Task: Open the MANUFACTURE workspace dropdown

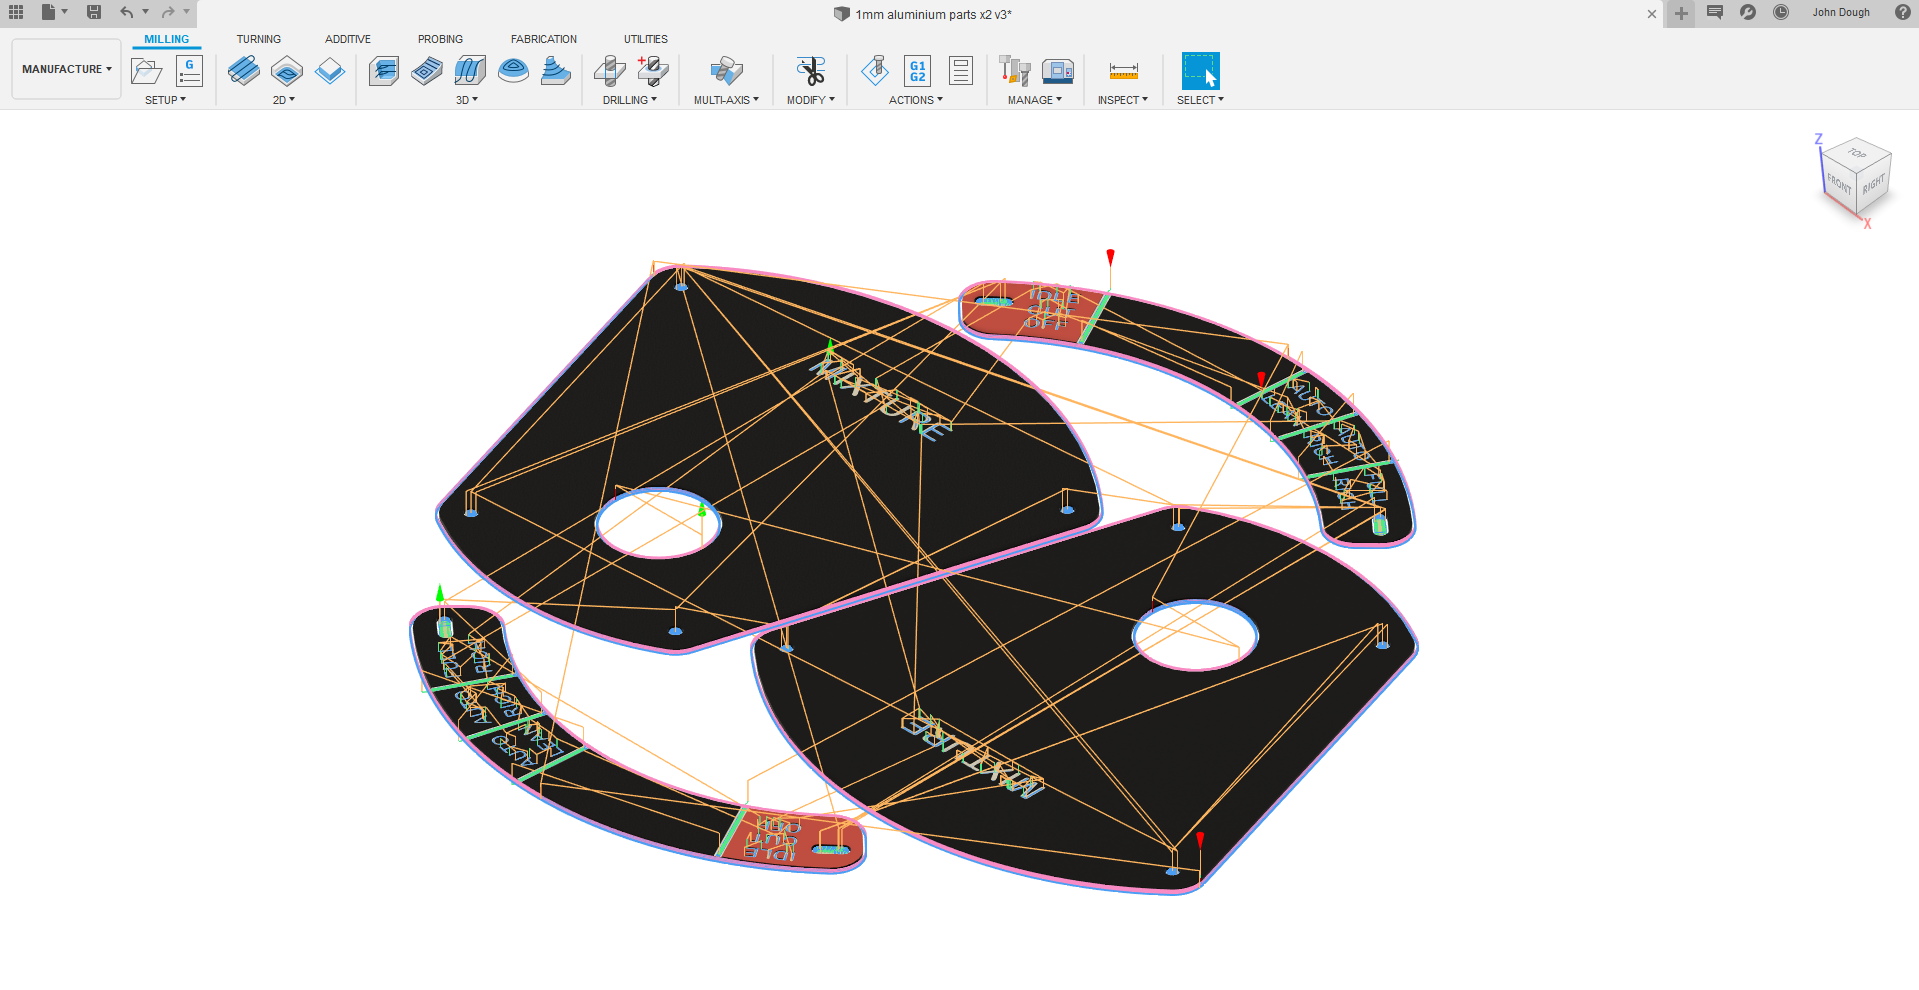Action: (x=66, y=69)
